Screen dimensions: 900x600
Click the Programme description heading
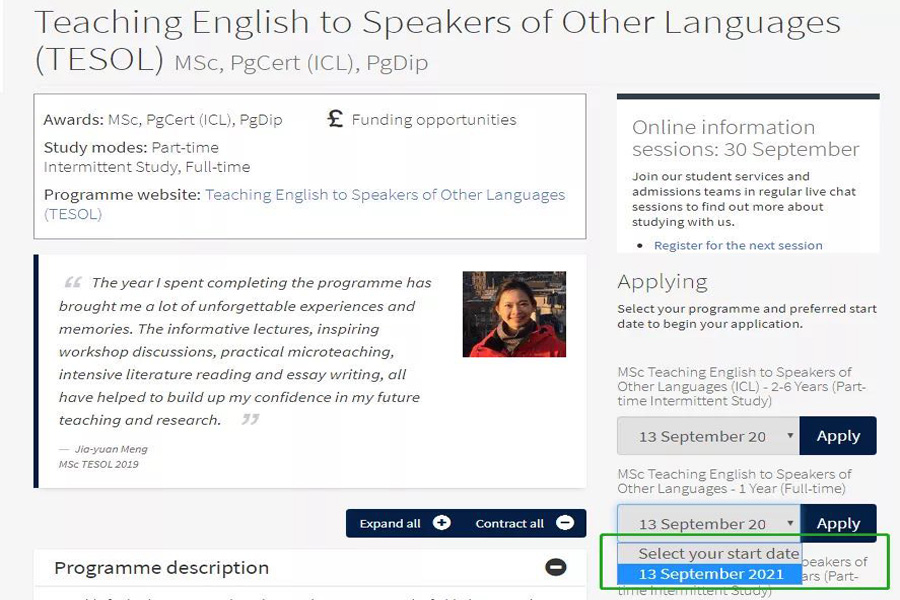pos(161,568)
